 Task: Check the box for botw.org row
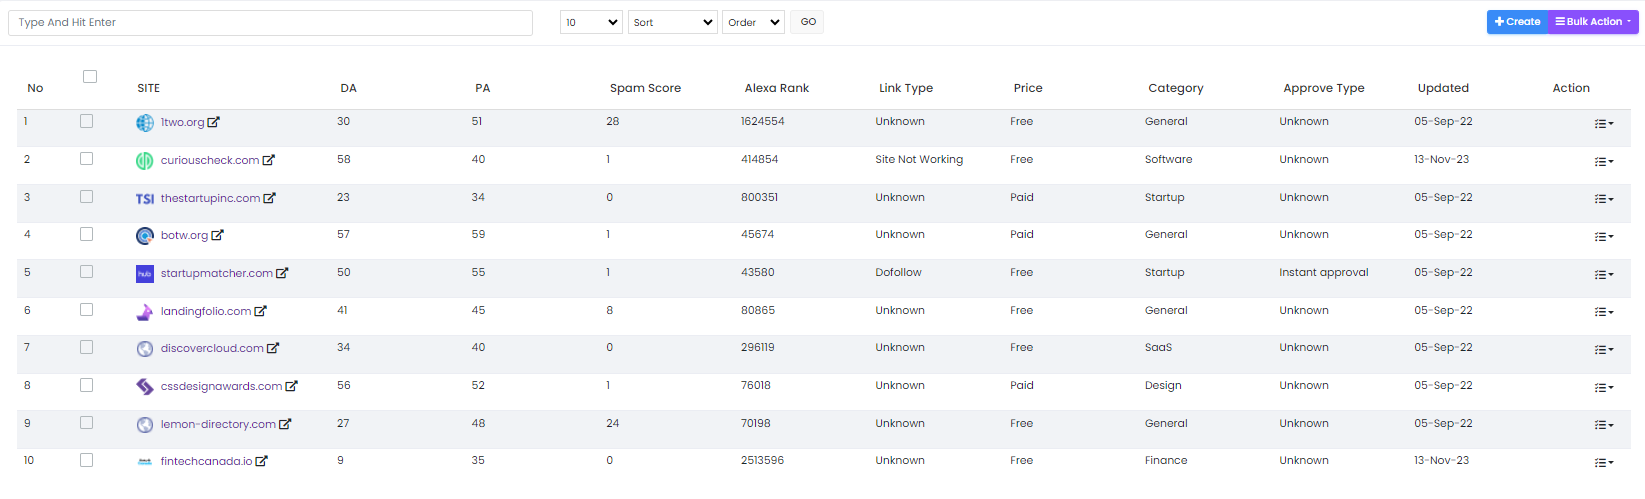[86, 234]
